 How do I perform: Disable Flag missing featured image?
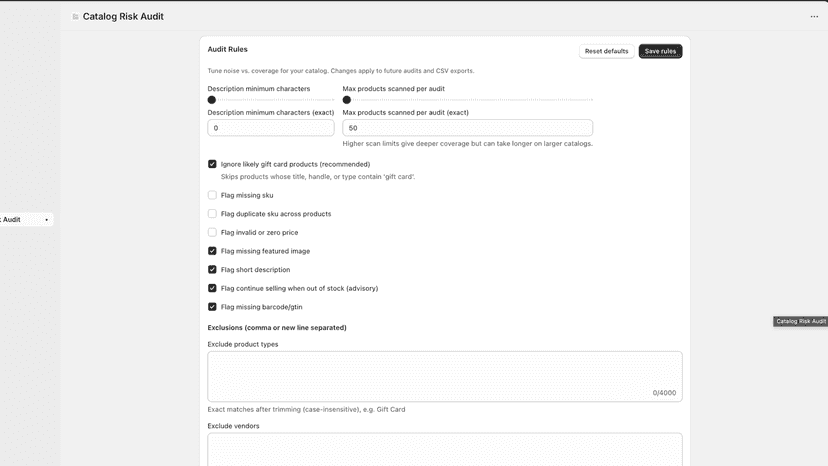coord(212,251)
